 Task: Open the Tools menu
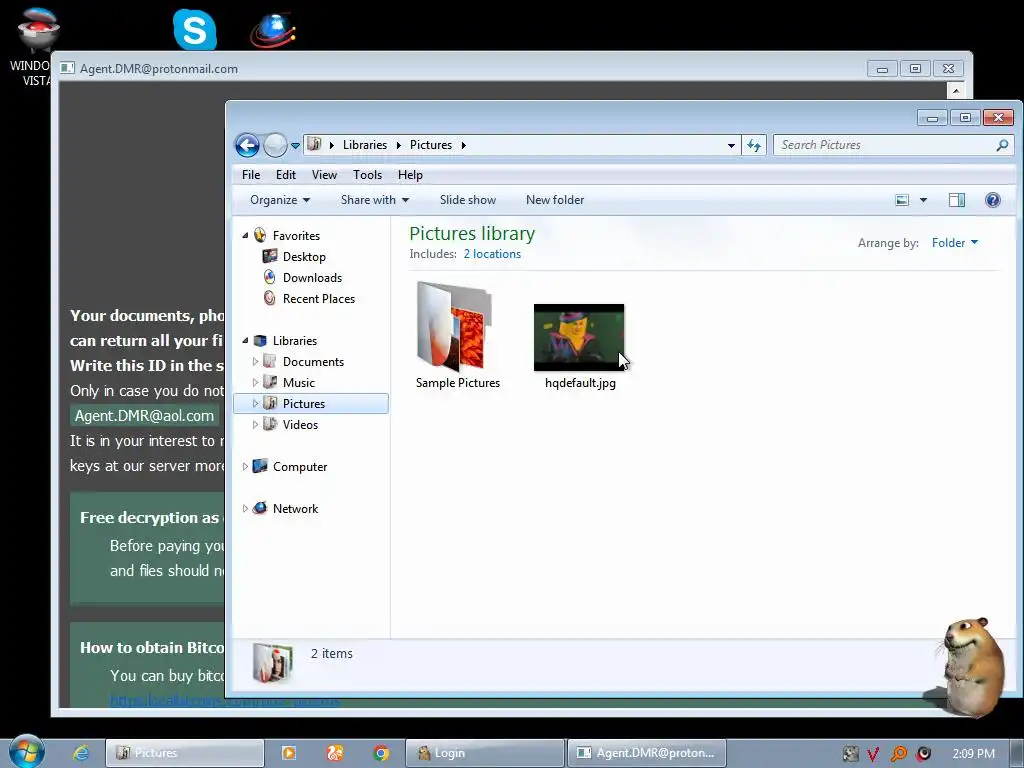click(367, 175)
